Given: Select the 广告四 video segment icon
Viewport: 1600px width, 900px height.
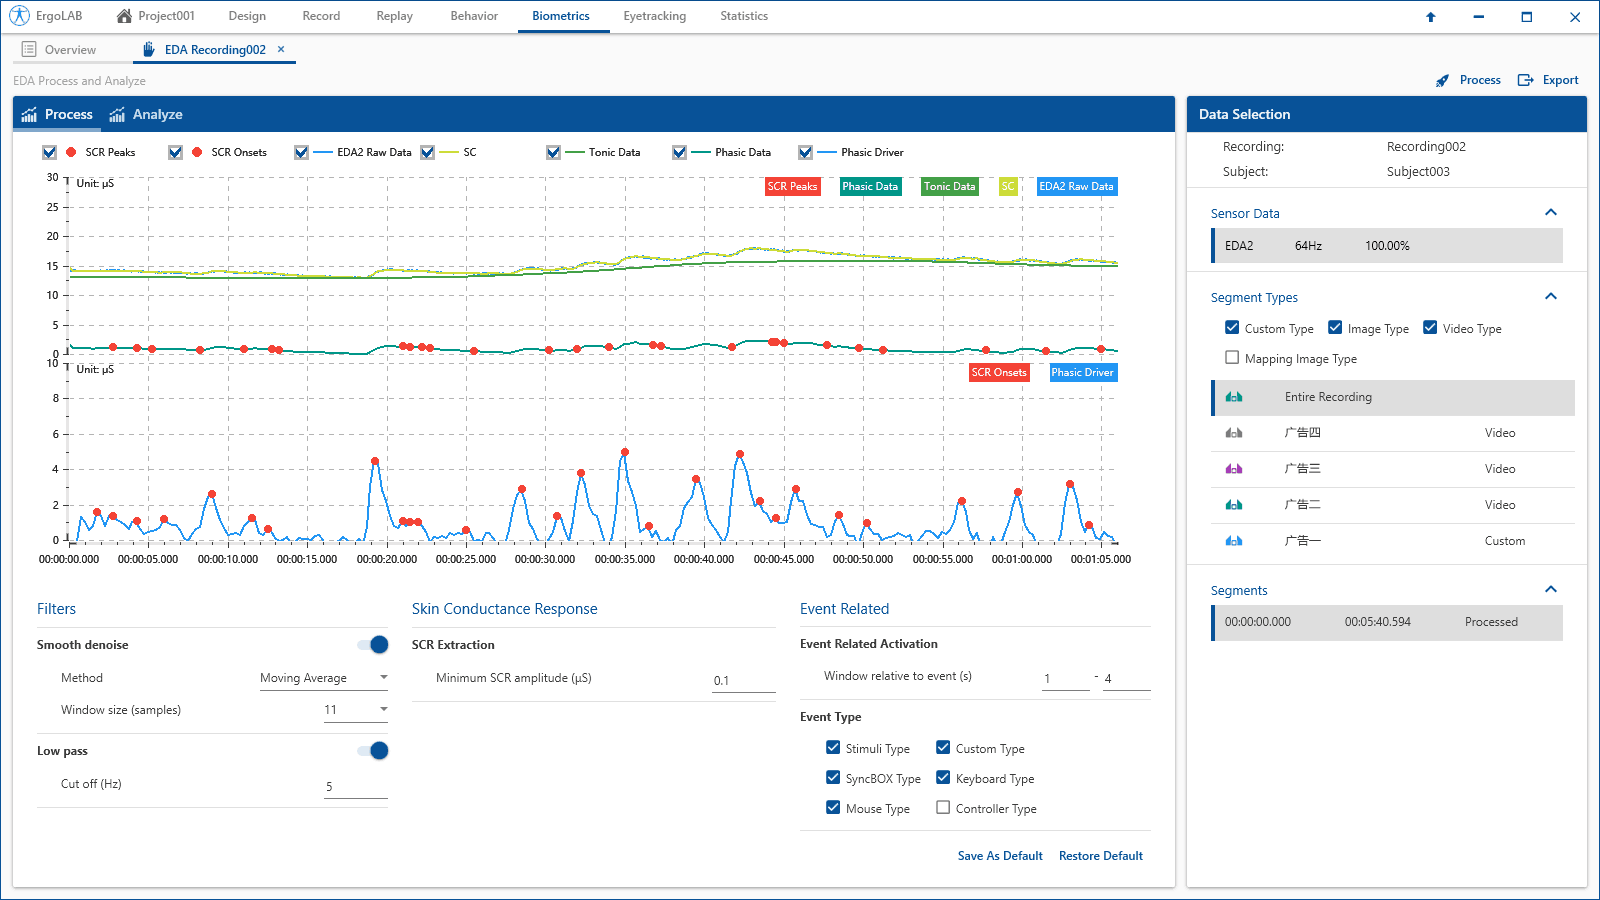Looking at the screenshot, I should [x=1234, y=433].
